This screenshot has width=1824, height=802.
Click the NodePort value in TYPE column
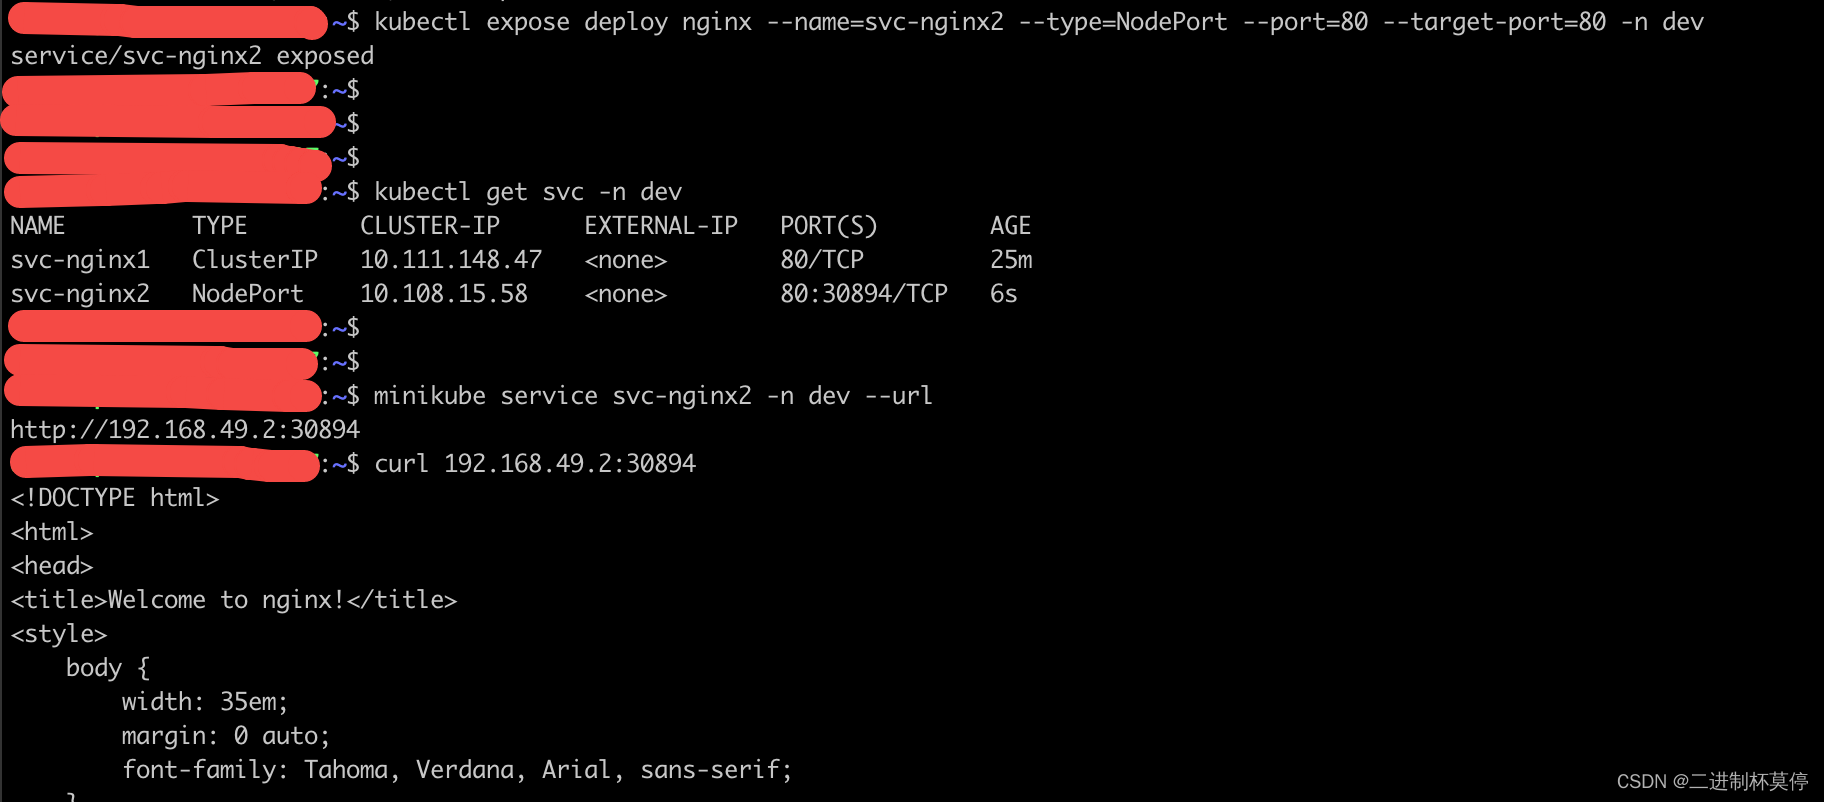(247, 294)
